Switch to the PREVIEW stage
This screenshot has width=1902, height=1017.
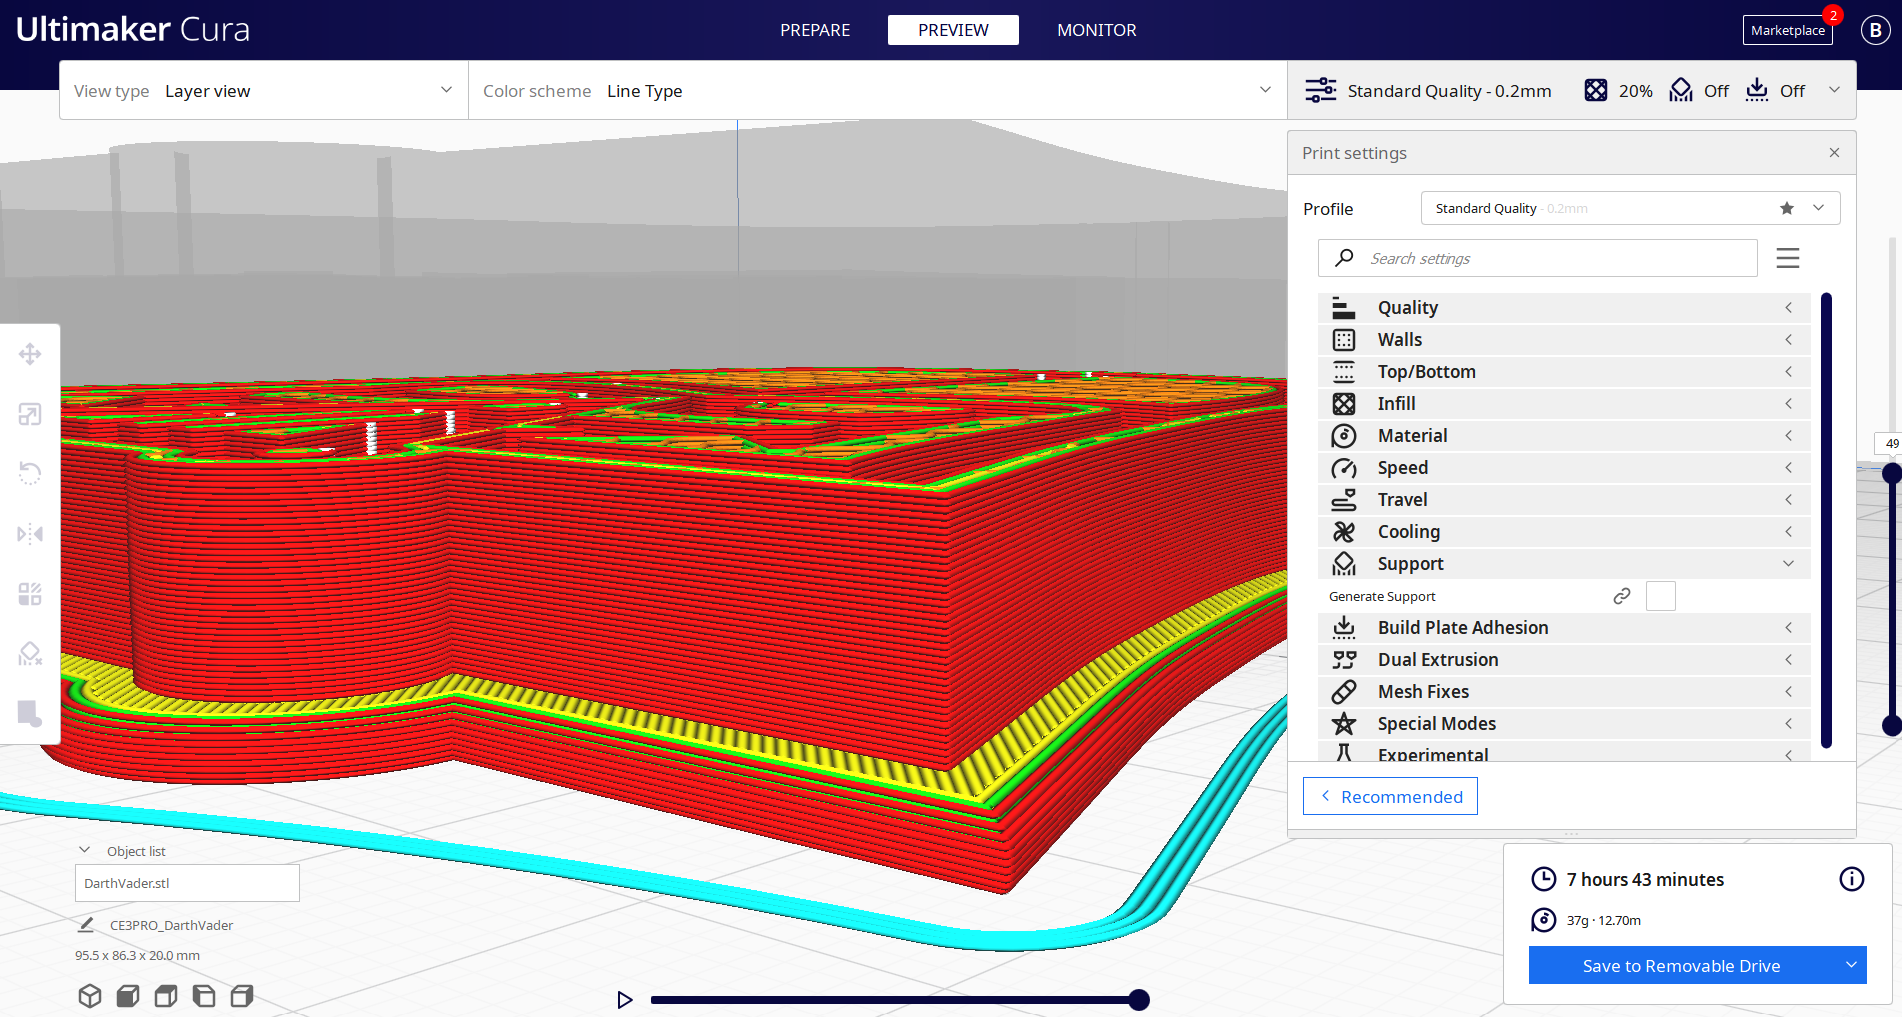point(953,30)
